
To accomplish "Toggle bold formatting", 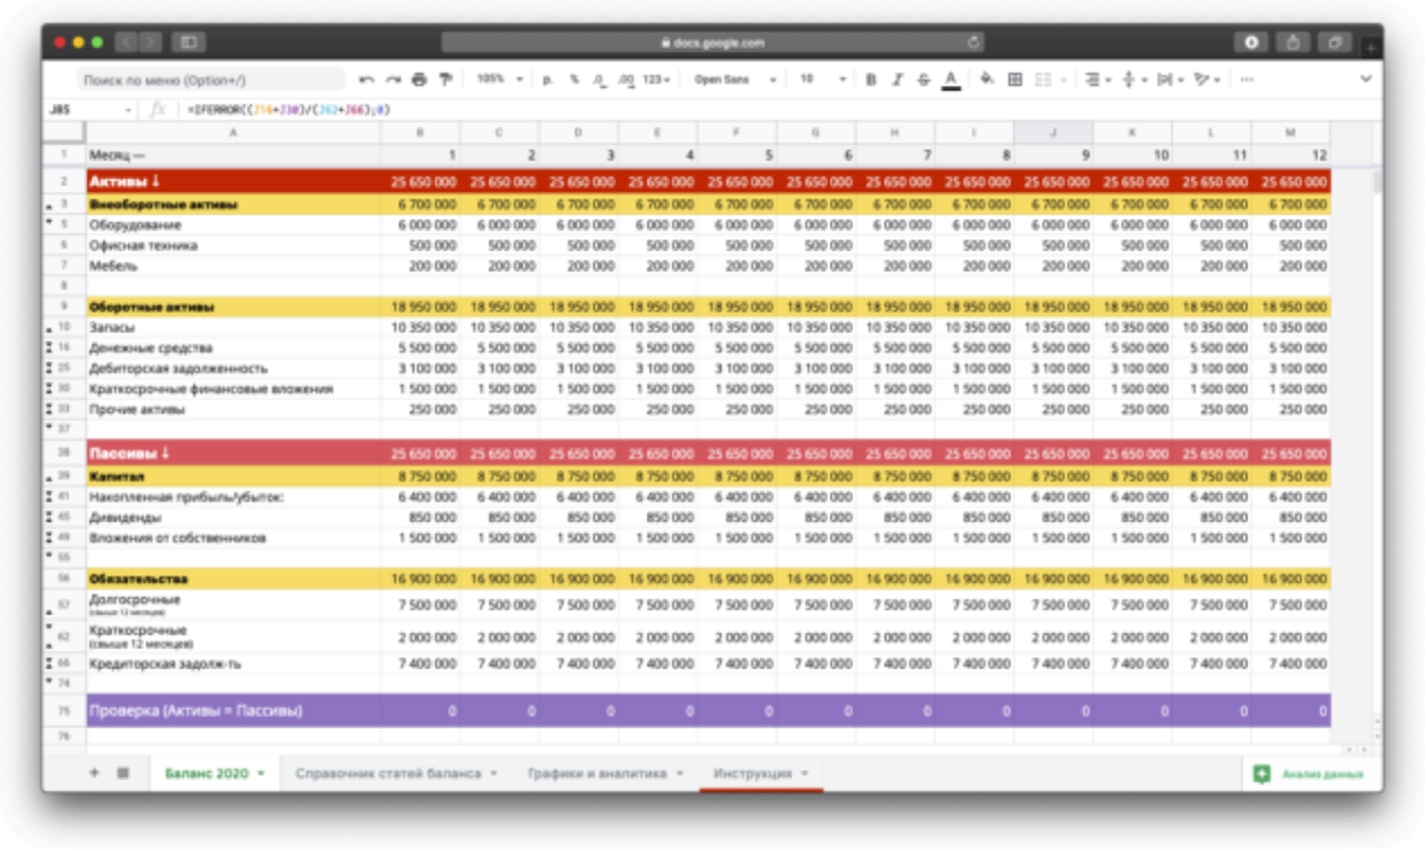I will click(x=871, y=80).
